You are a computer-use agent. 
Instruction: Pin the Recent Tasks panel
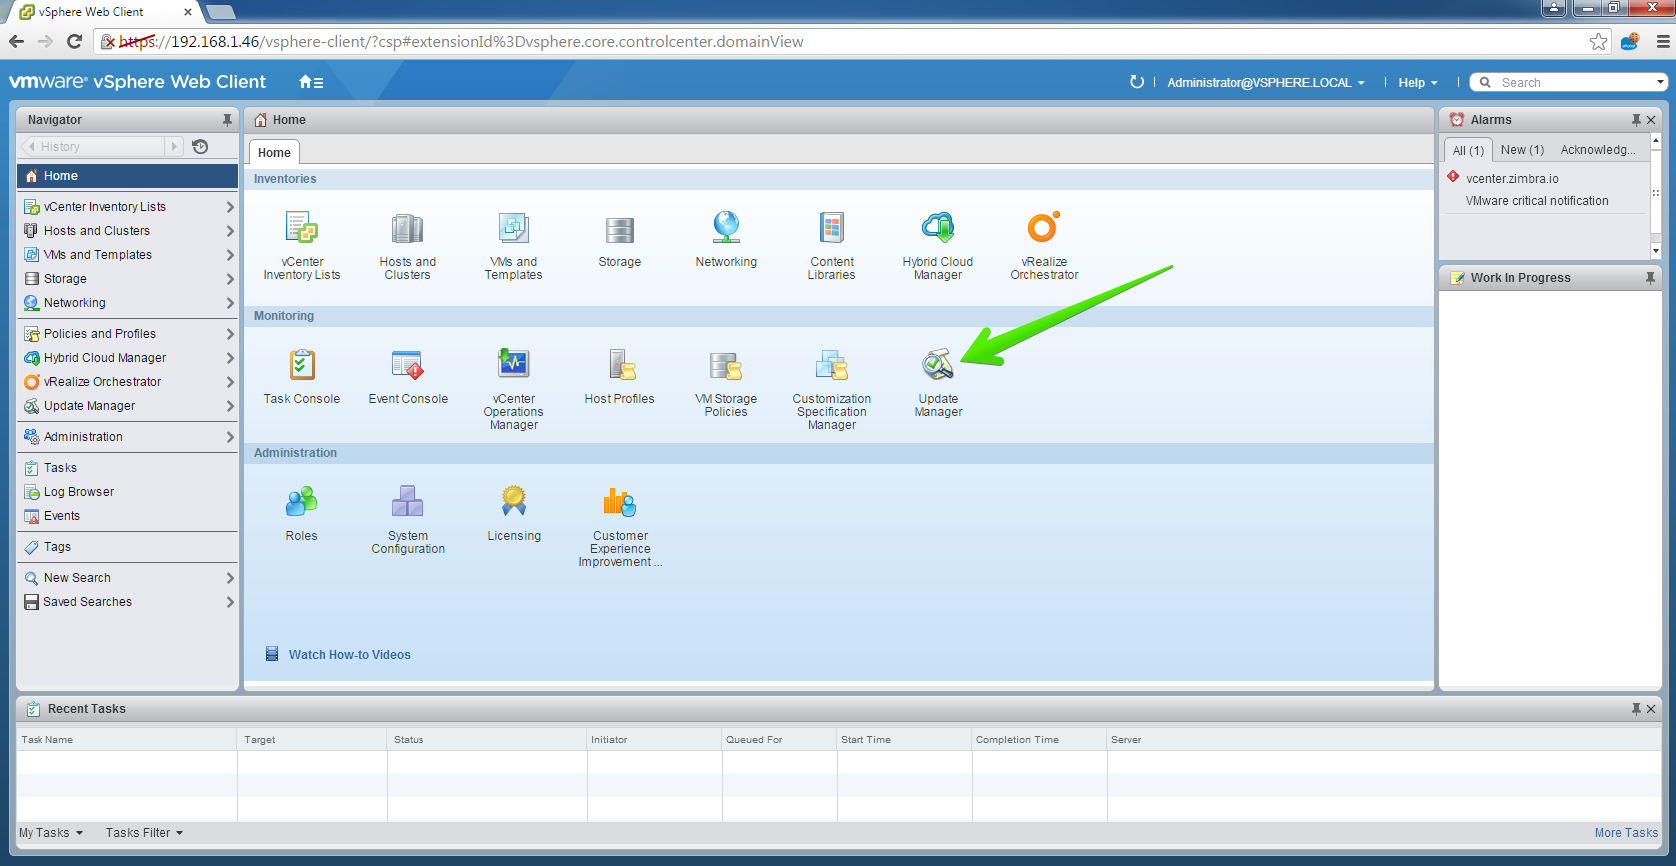(x=1636, y=709)
